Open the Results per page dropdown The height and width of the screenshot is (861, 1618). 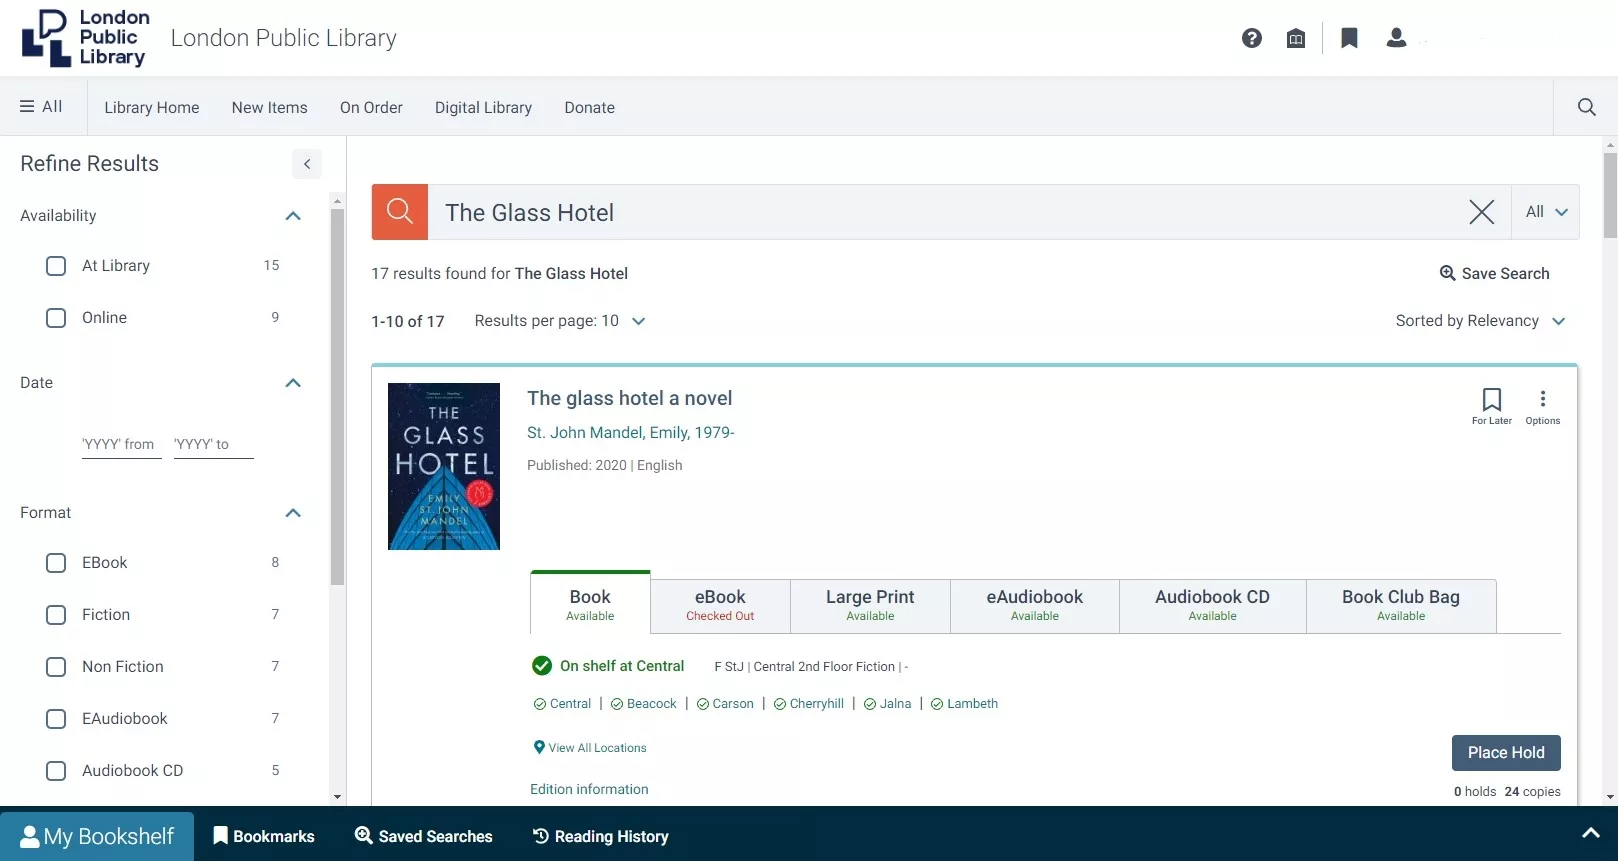click(x=560, y=321)
